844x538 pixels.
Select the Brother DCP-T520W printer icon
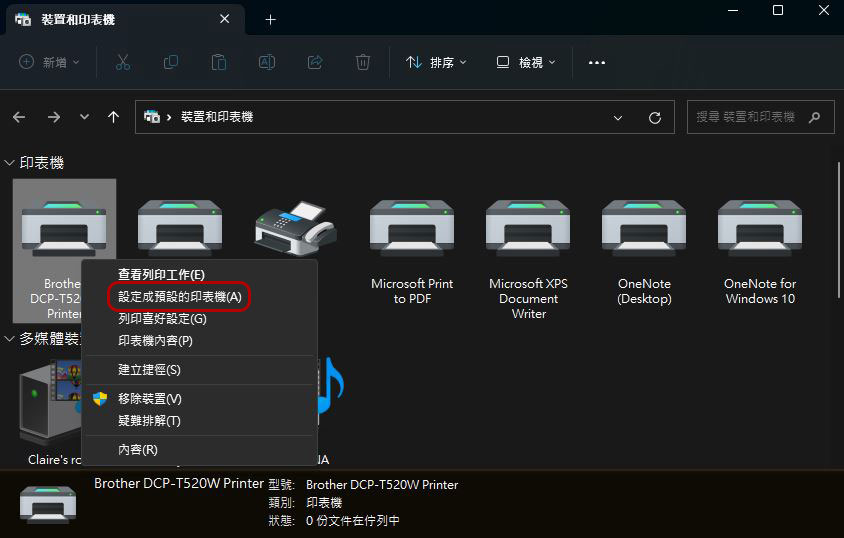[x=64, y=228]
